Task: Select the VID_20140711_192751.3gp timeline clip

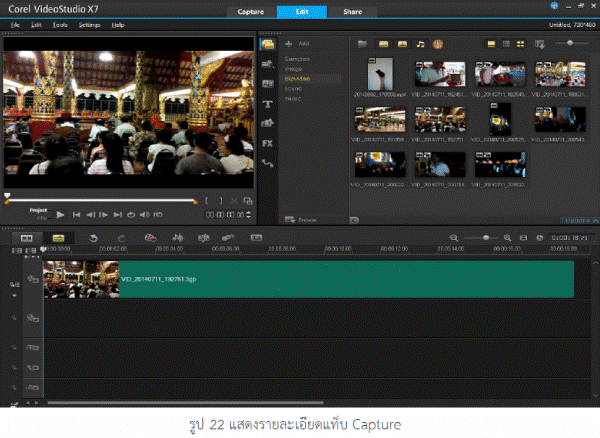Action: [x=308, y=279]
